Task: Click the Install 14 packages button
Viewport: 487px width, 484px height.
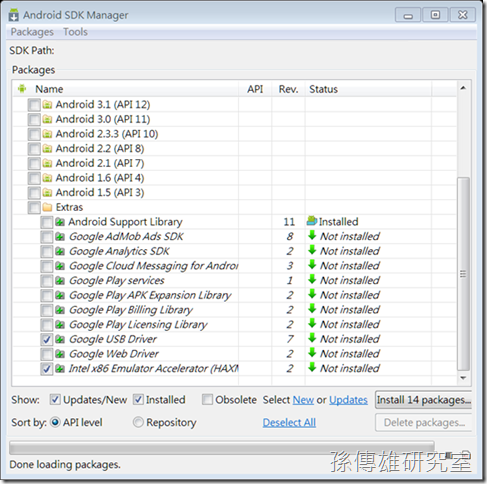Action: [424, 400]
